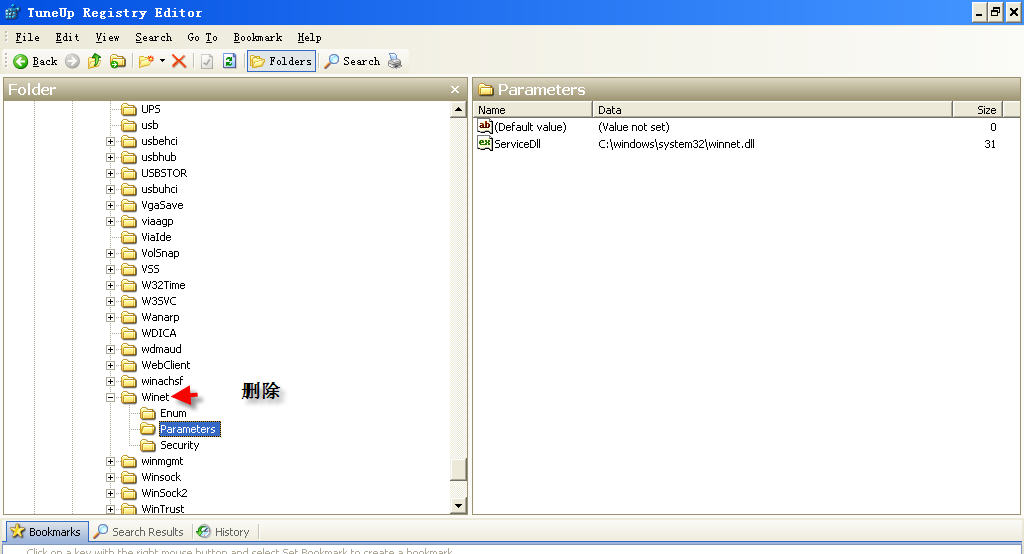Viewport: 1024px width, 554px height.
Task: Select the W3SVC key
Action: click(159, 301)
